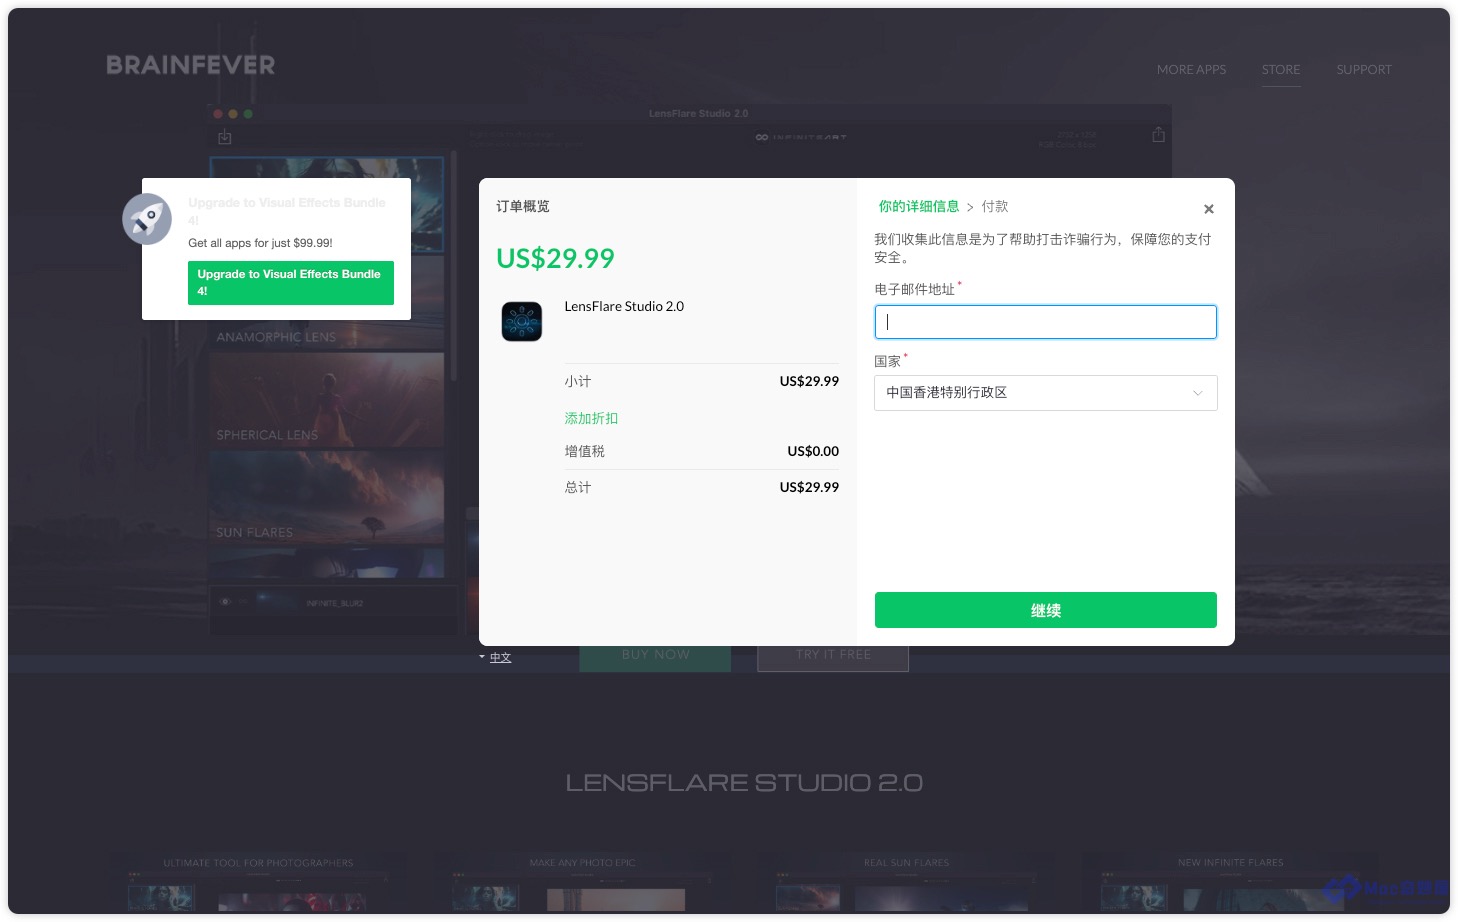Screen dimensions: 1458x922
Task: Click the LensFlare Studio 2.0 product name
Action: coord(624,306)
